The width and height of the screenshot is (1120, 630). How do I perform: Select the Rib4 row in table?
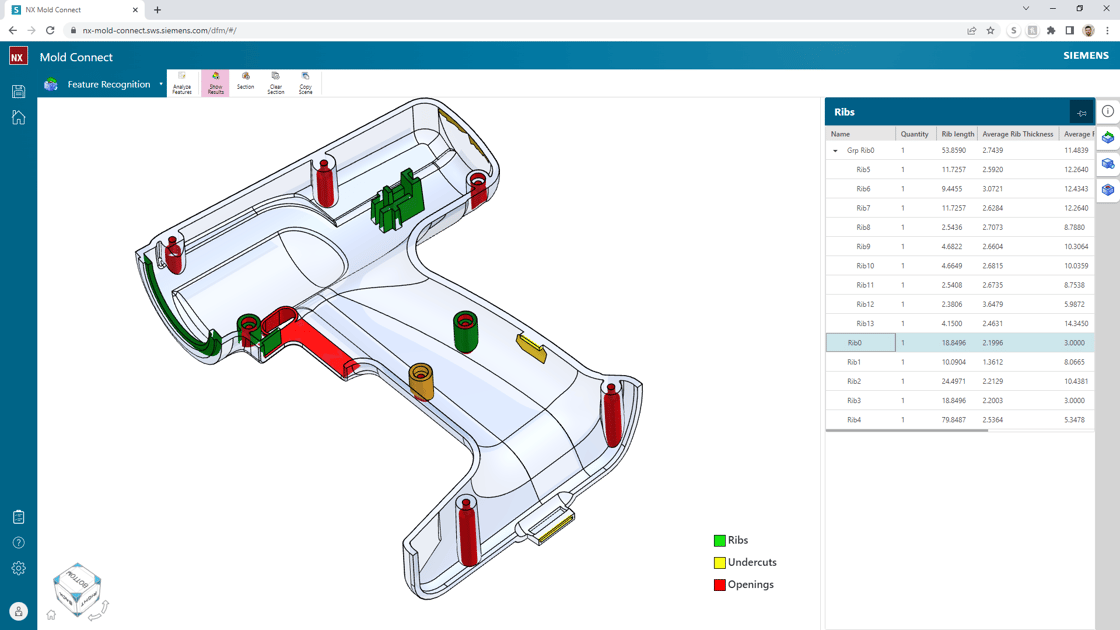pos(854,420)
